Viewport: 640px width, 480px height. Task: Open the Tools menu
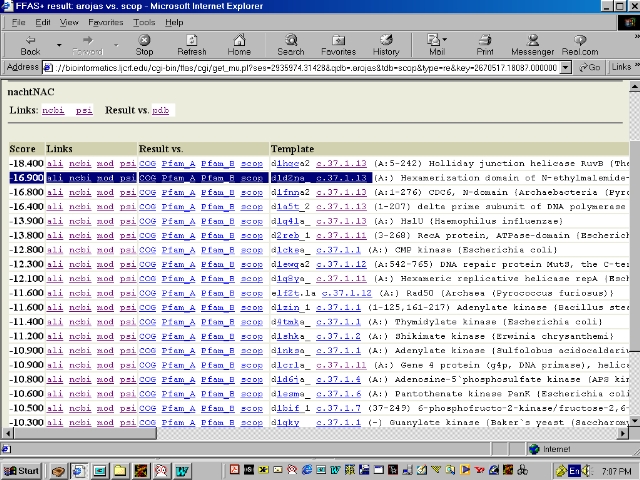[x=144, y=22]
